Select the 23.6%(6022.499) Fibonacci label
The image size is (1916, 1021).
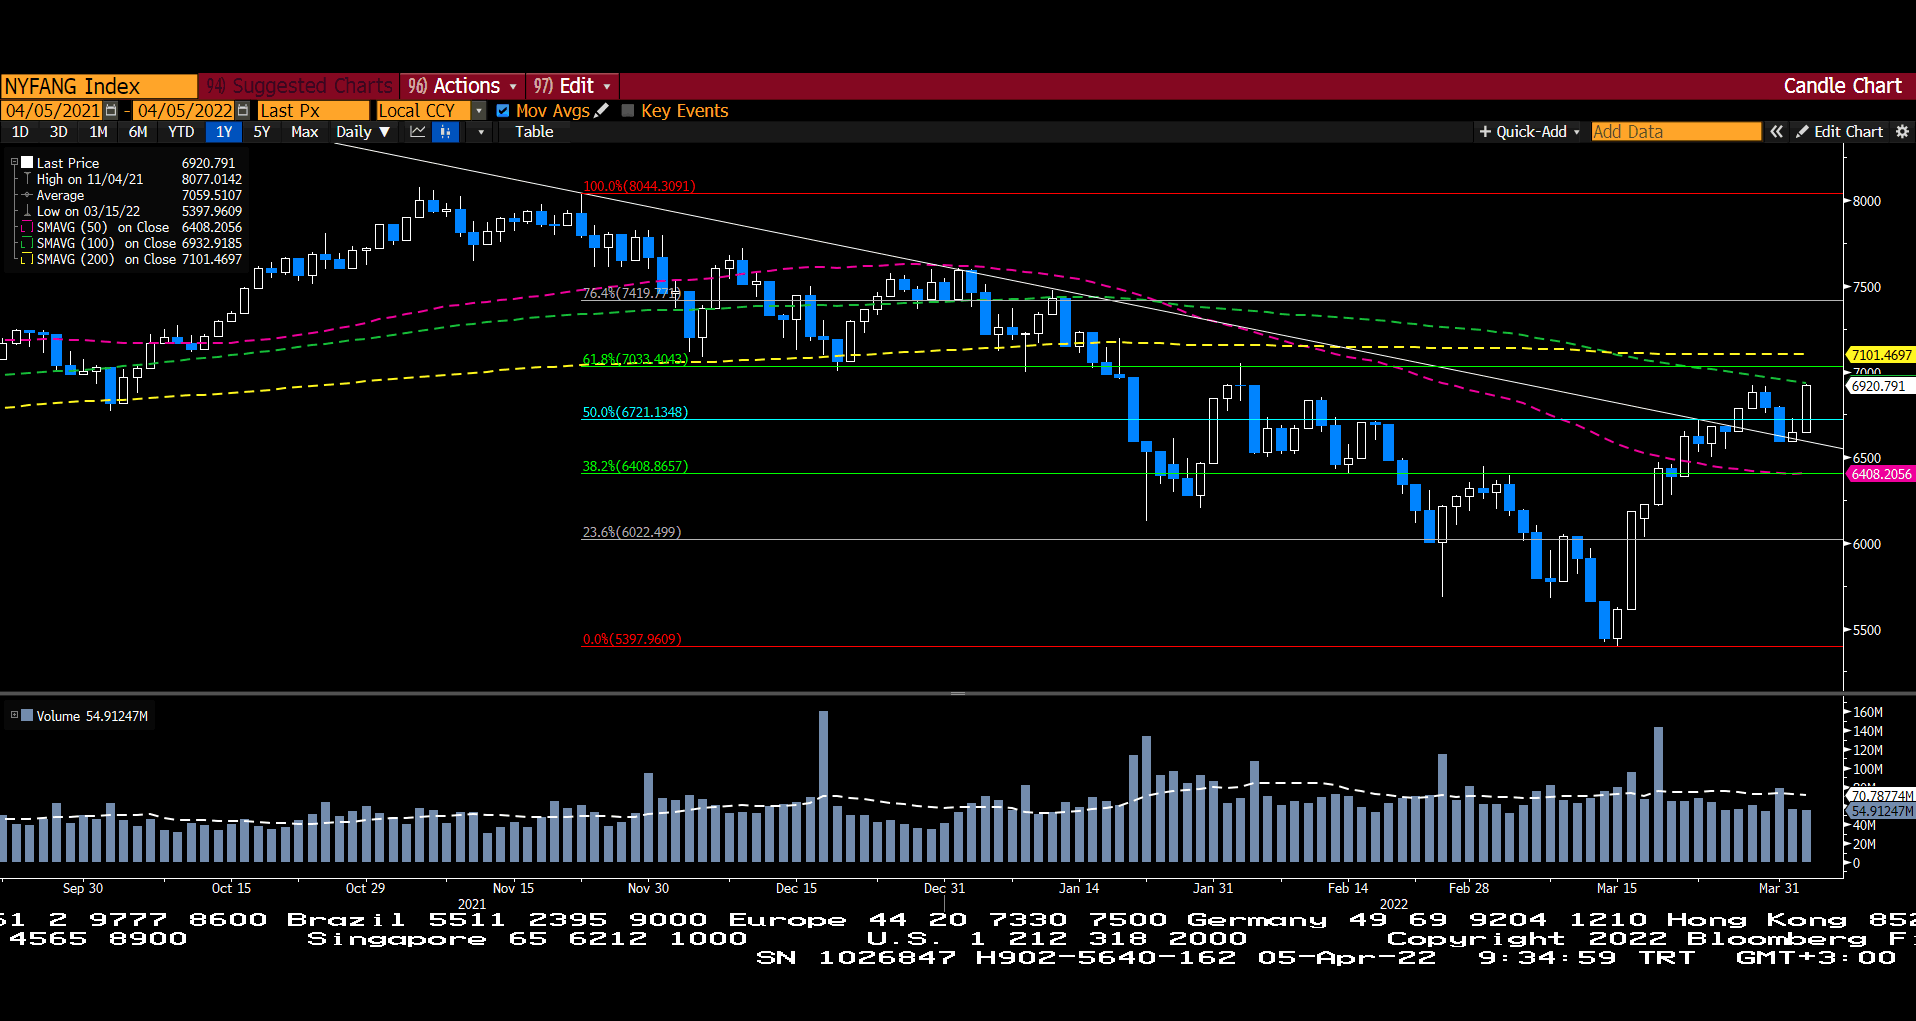click(x=632, y=532)
